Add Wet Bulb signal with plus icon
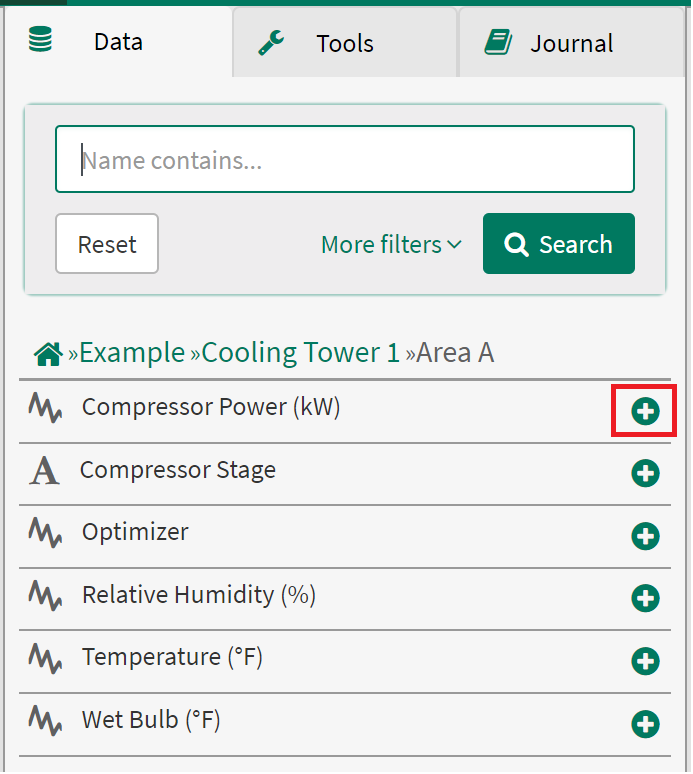Viewport: 693px width, 774px height. 645,723
